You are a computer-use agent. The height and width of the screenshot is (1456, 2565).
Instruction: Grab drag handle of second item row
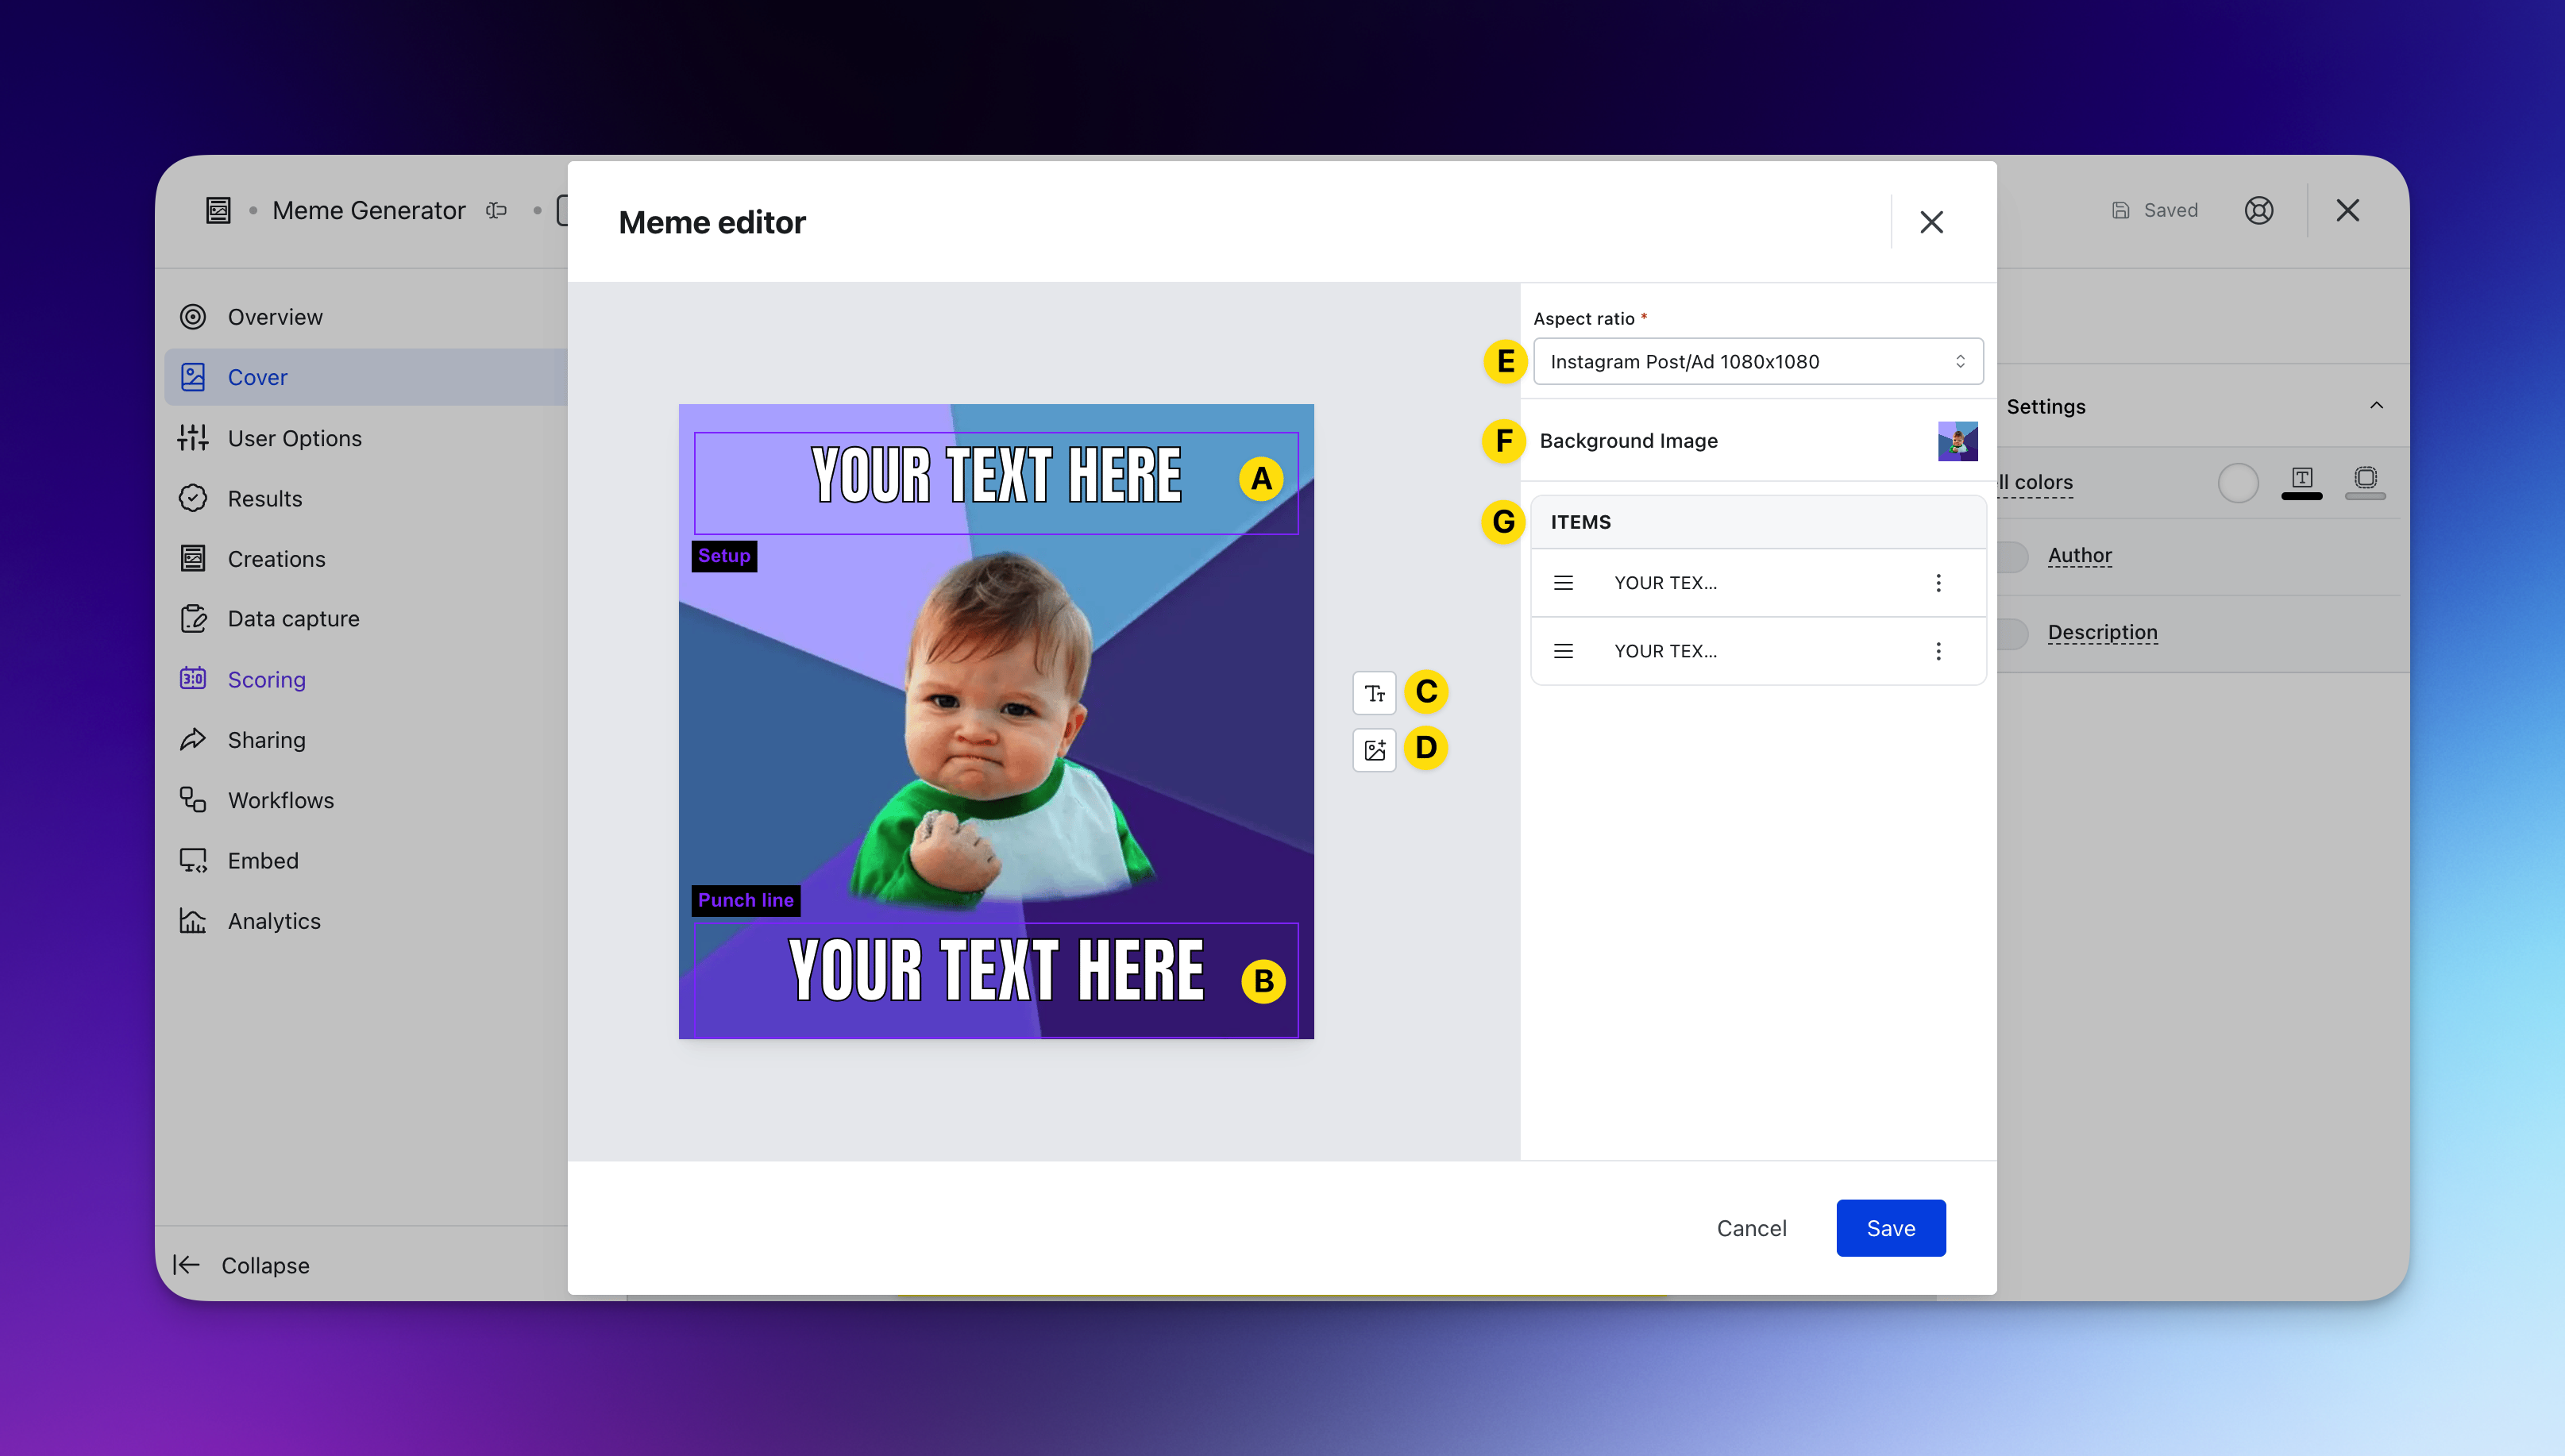1563,651
